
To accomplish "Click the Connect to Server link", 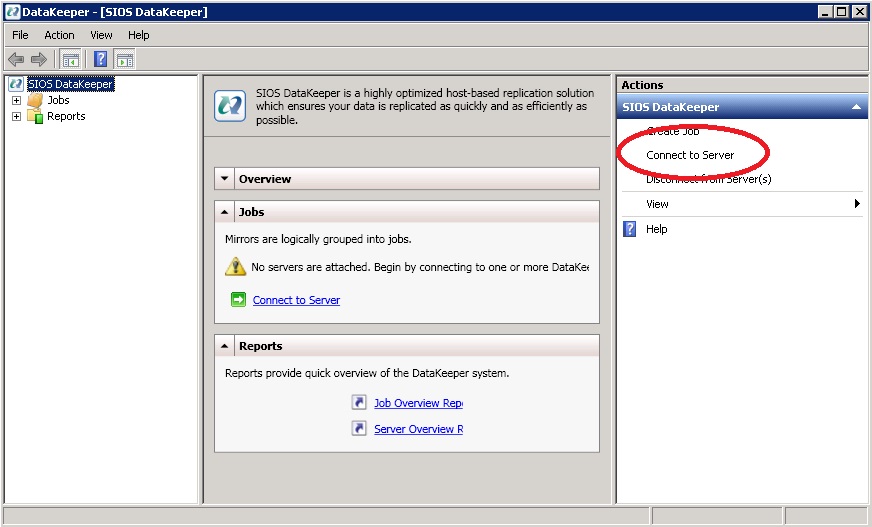I will tap(296, 300).
